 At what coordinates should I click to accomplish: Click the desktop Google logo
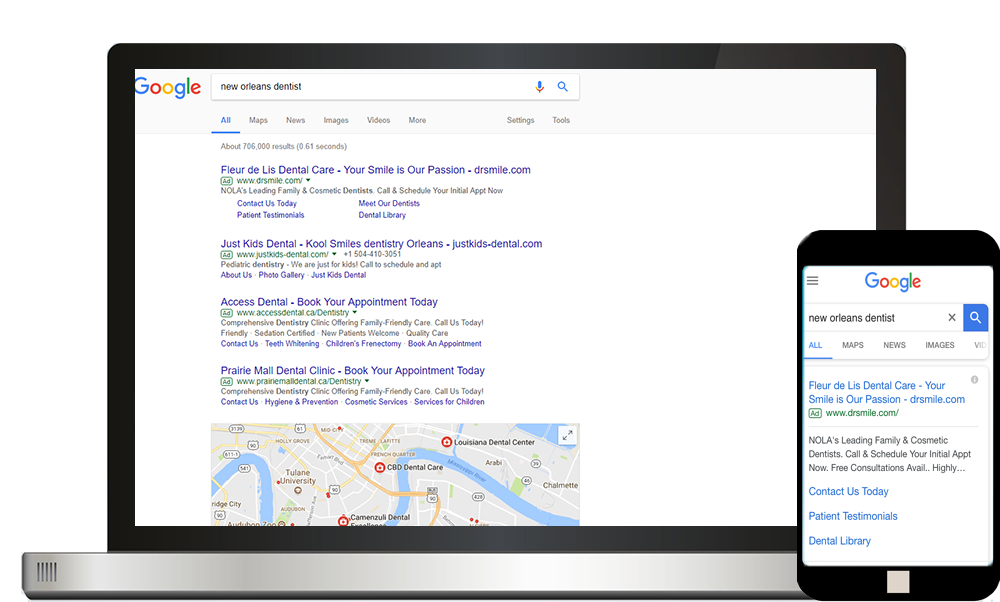tap(168, 87)
